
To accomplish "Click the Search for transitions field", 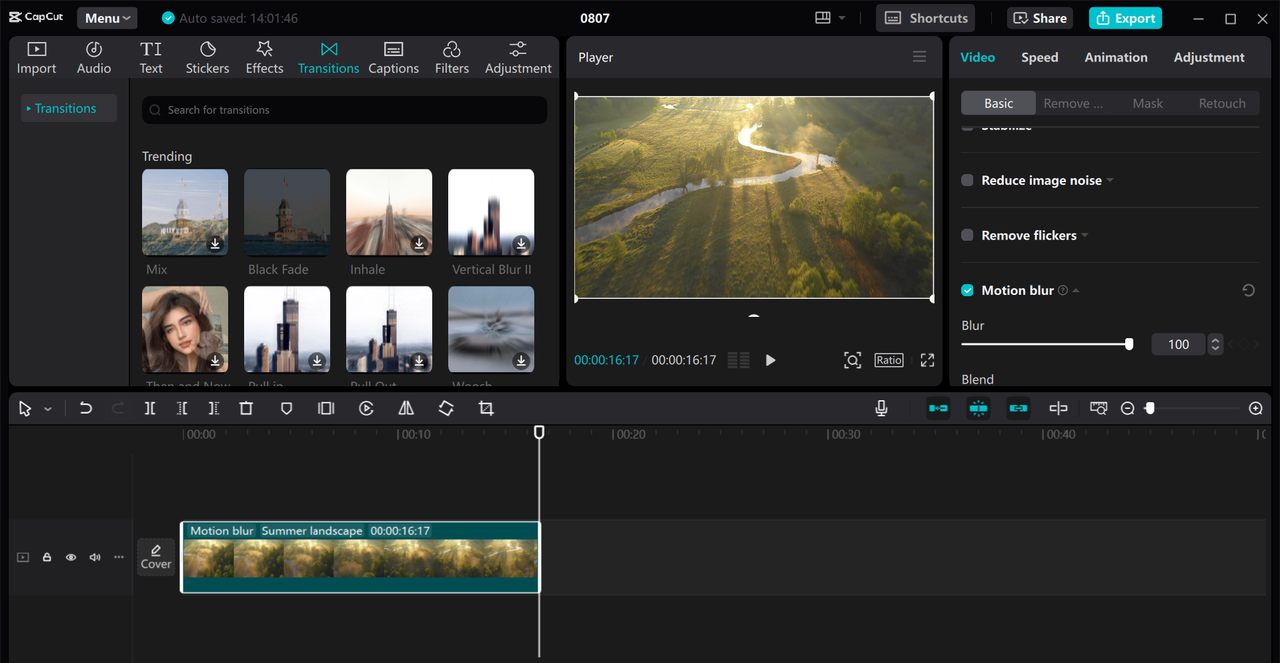I will coord(344,110).
